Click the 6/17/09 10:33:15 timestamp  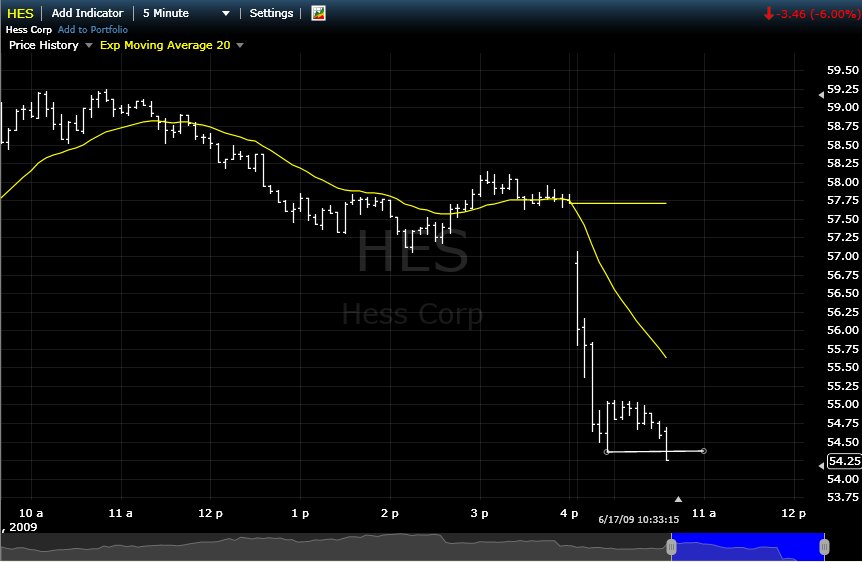click(x=639, y=519)
